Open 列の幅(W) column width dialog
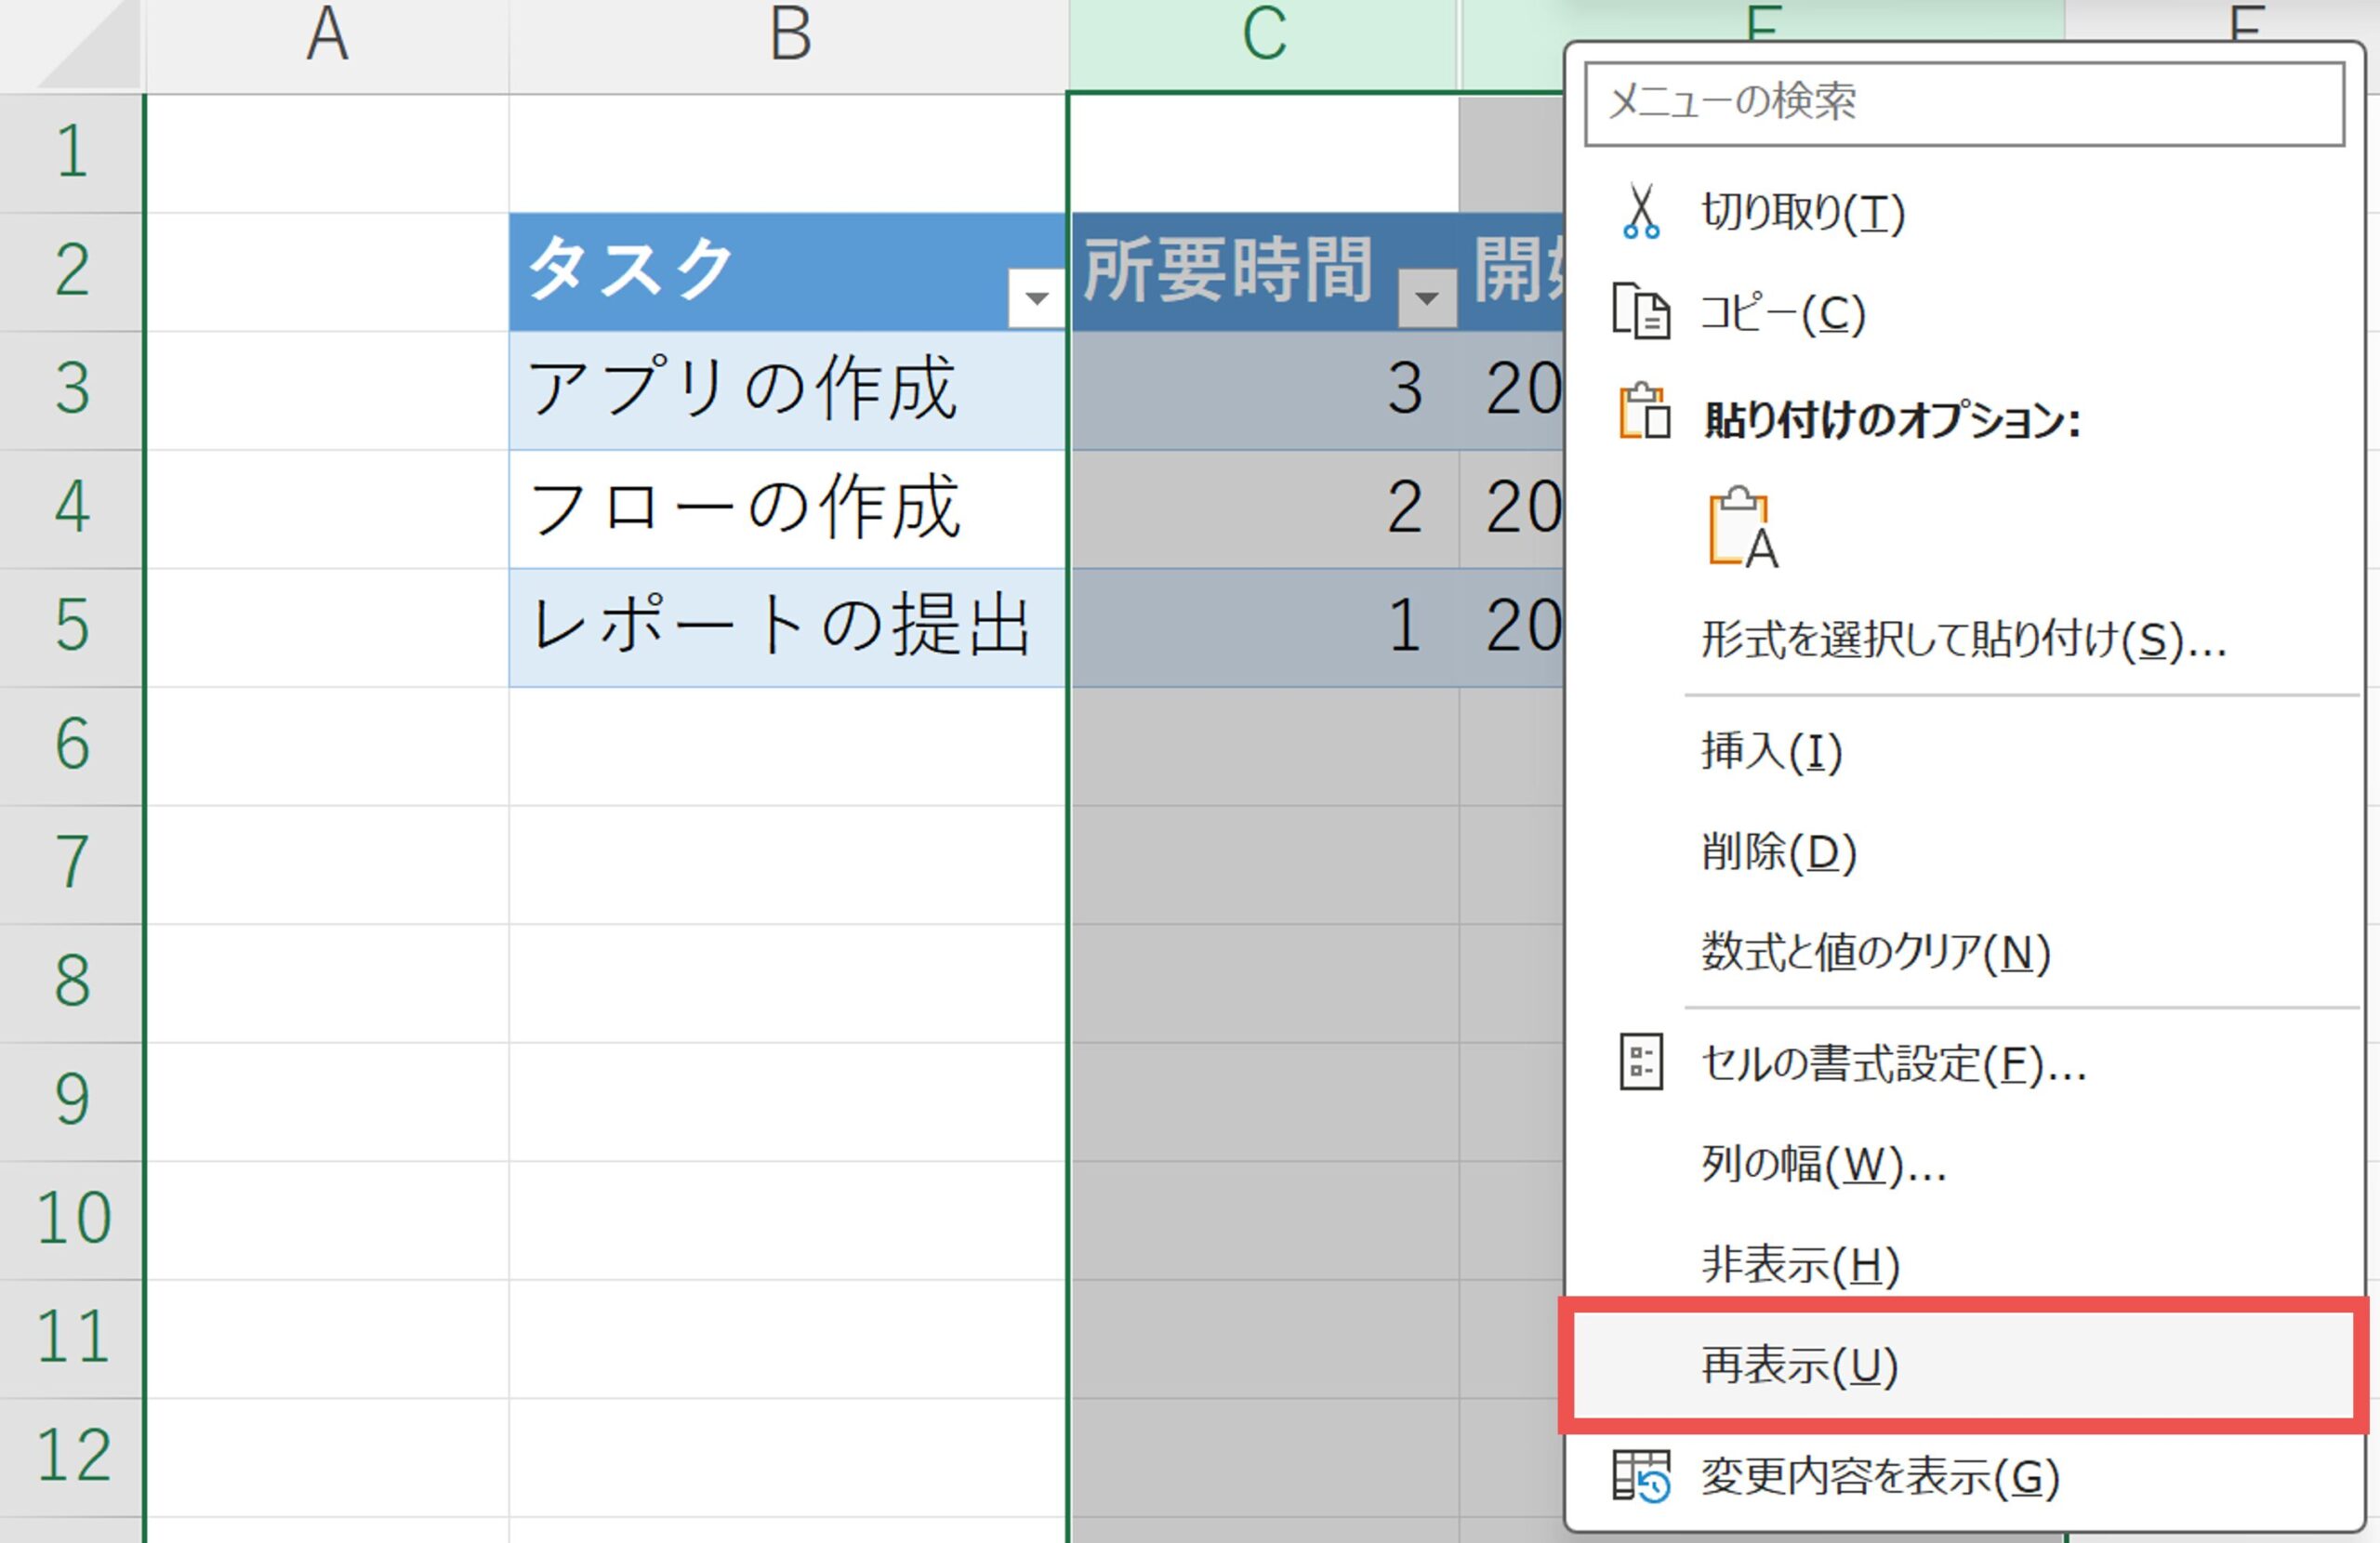Image resolution: width=2380 pixels, height=1543 pixels. (x=1823, y=1164)
